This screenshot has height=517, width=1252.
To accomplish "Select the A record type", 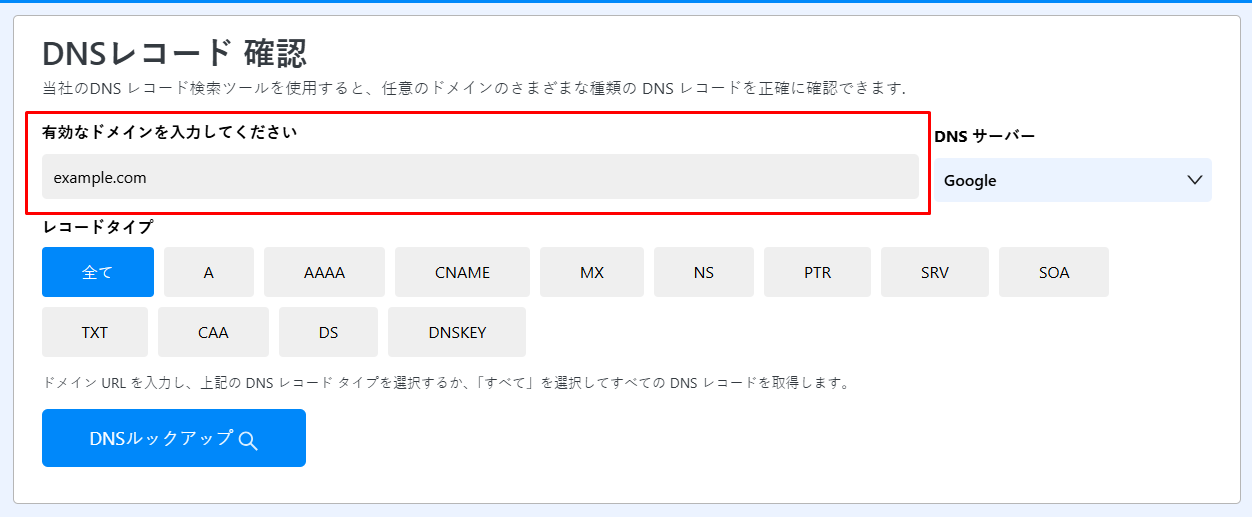I will tap(209, 272).
